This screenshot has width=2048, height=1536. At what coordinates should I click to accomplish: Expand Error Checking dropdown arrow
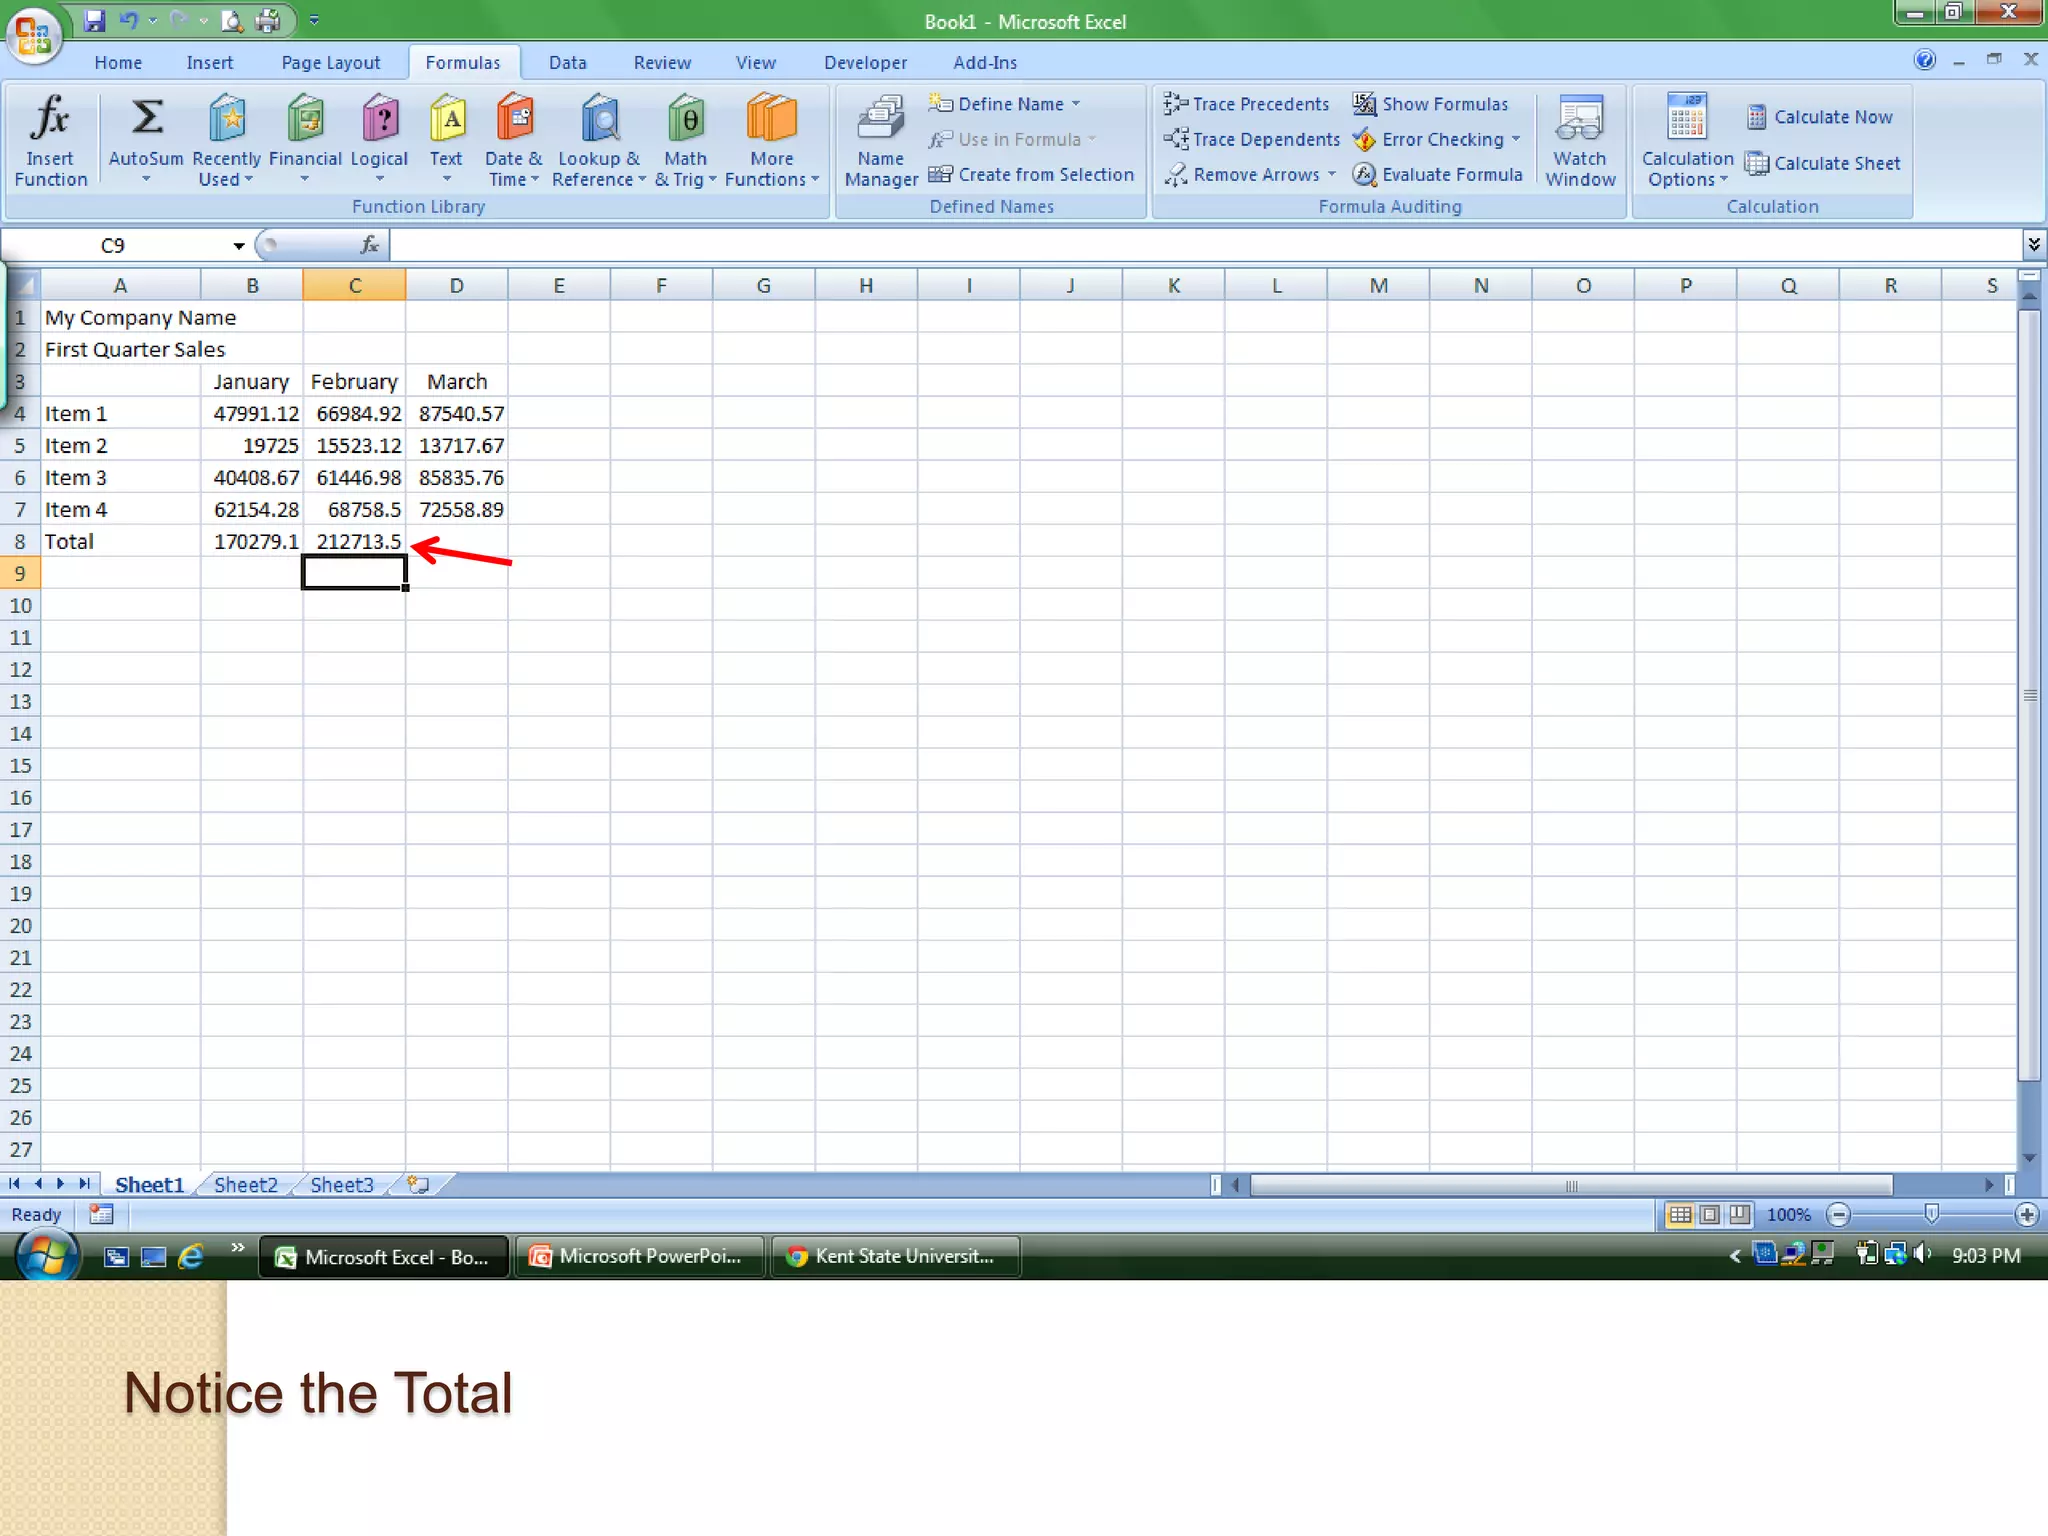[1517, 139]
